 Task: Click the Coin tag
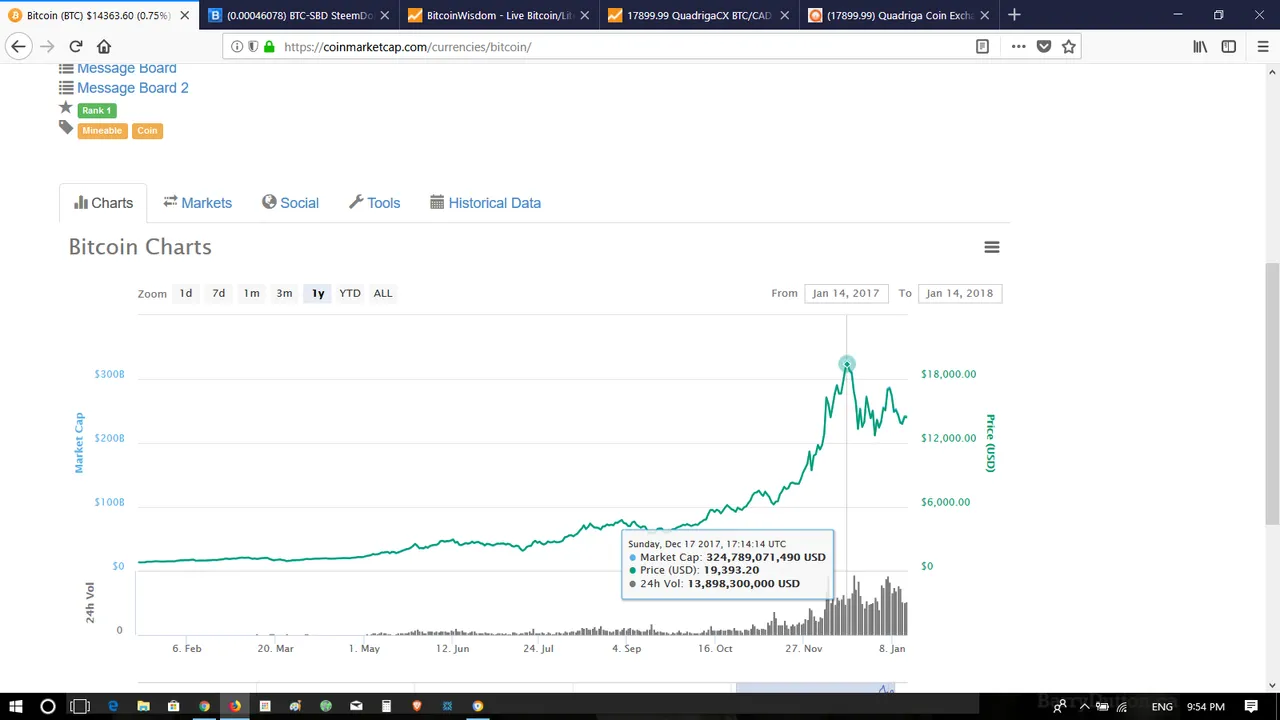click(x=147, y=130)
